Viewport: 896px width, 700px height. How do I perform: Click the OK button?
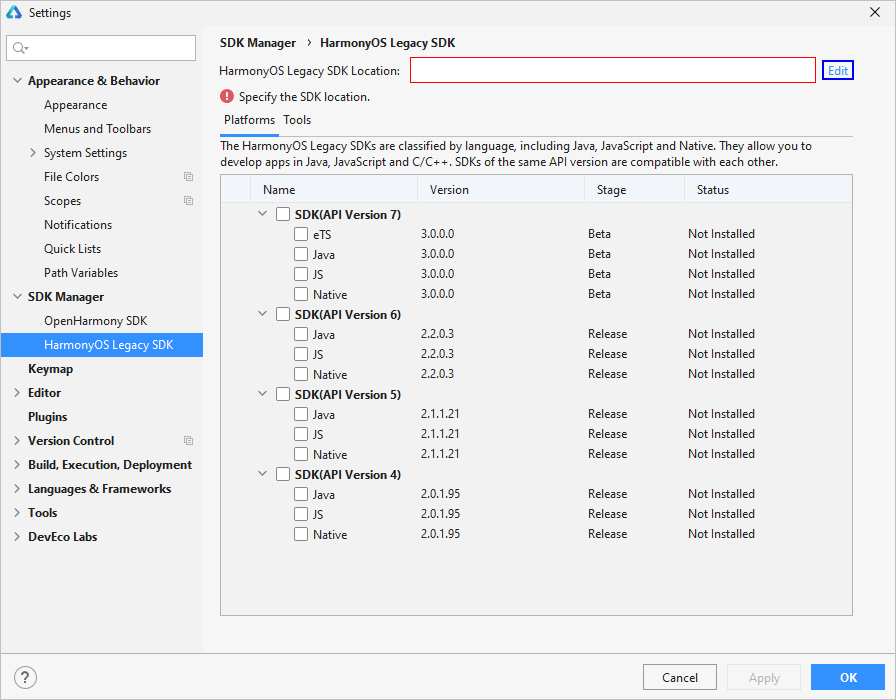(848, 677)
